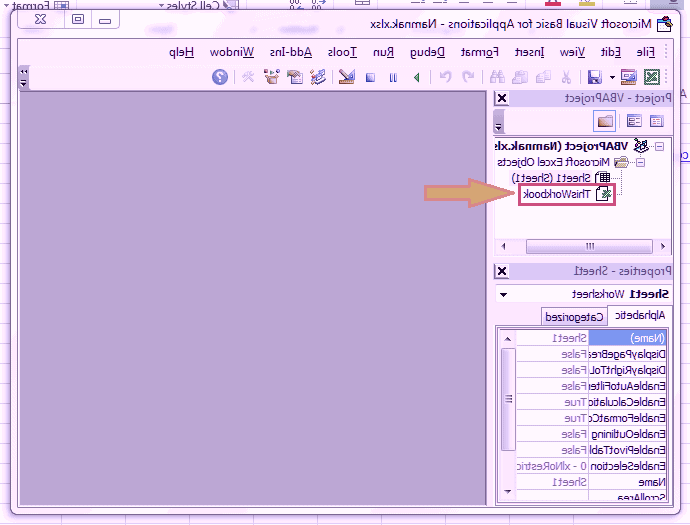Open the Sheet1 Worksheet object dropdown
Image resolution: width=690 pixels, height=525 pixels.
(x=503, y=294)
